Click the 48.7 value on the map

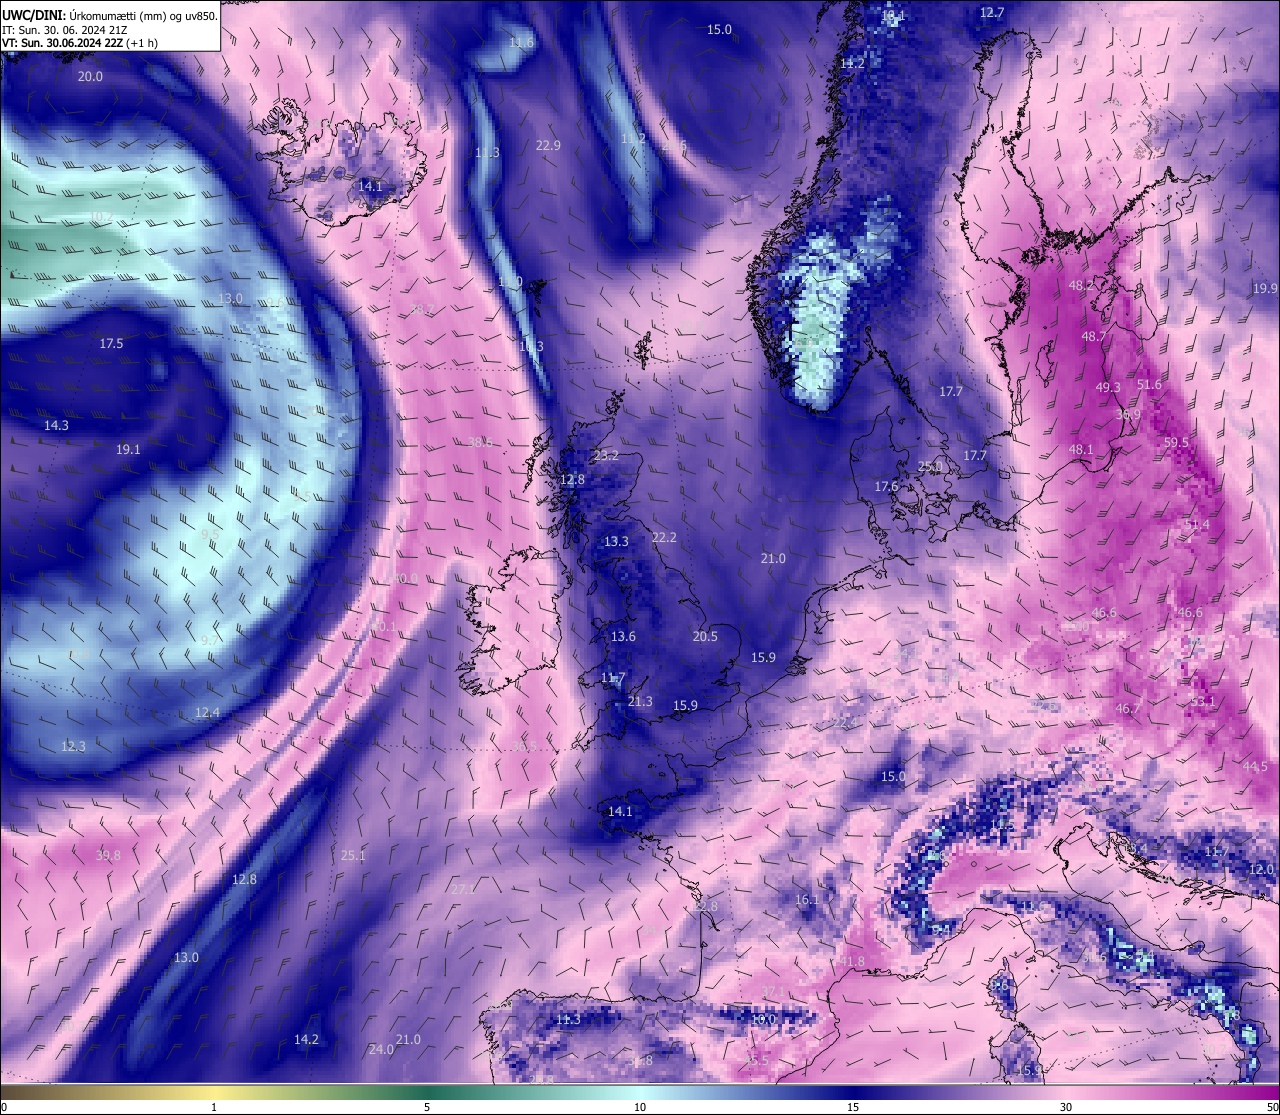coord(1093,338)
